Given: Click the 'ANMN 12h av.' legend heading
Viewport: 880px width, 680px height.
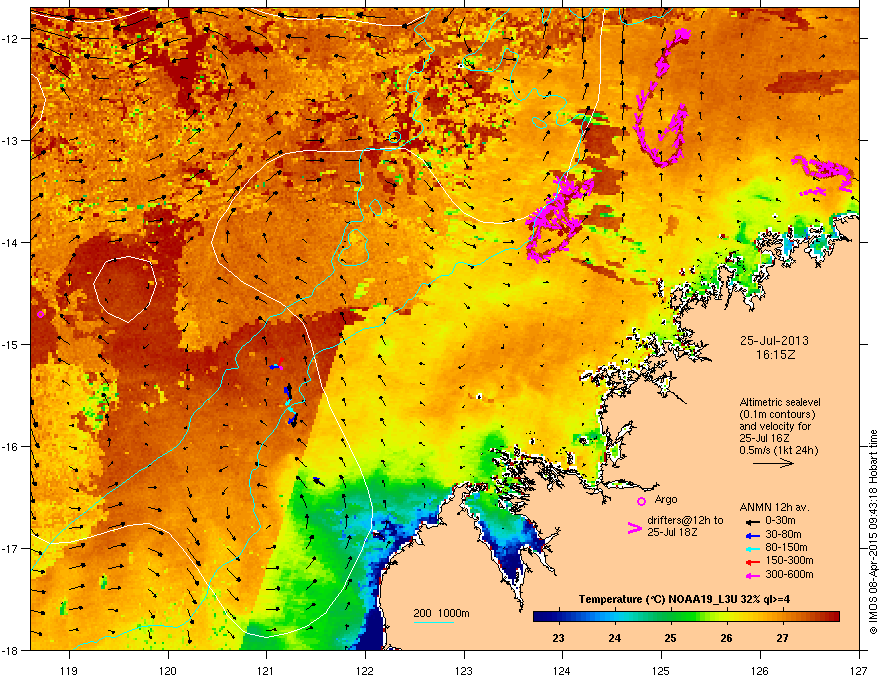Looking at the screenshot, I should [x=774, y=508].
